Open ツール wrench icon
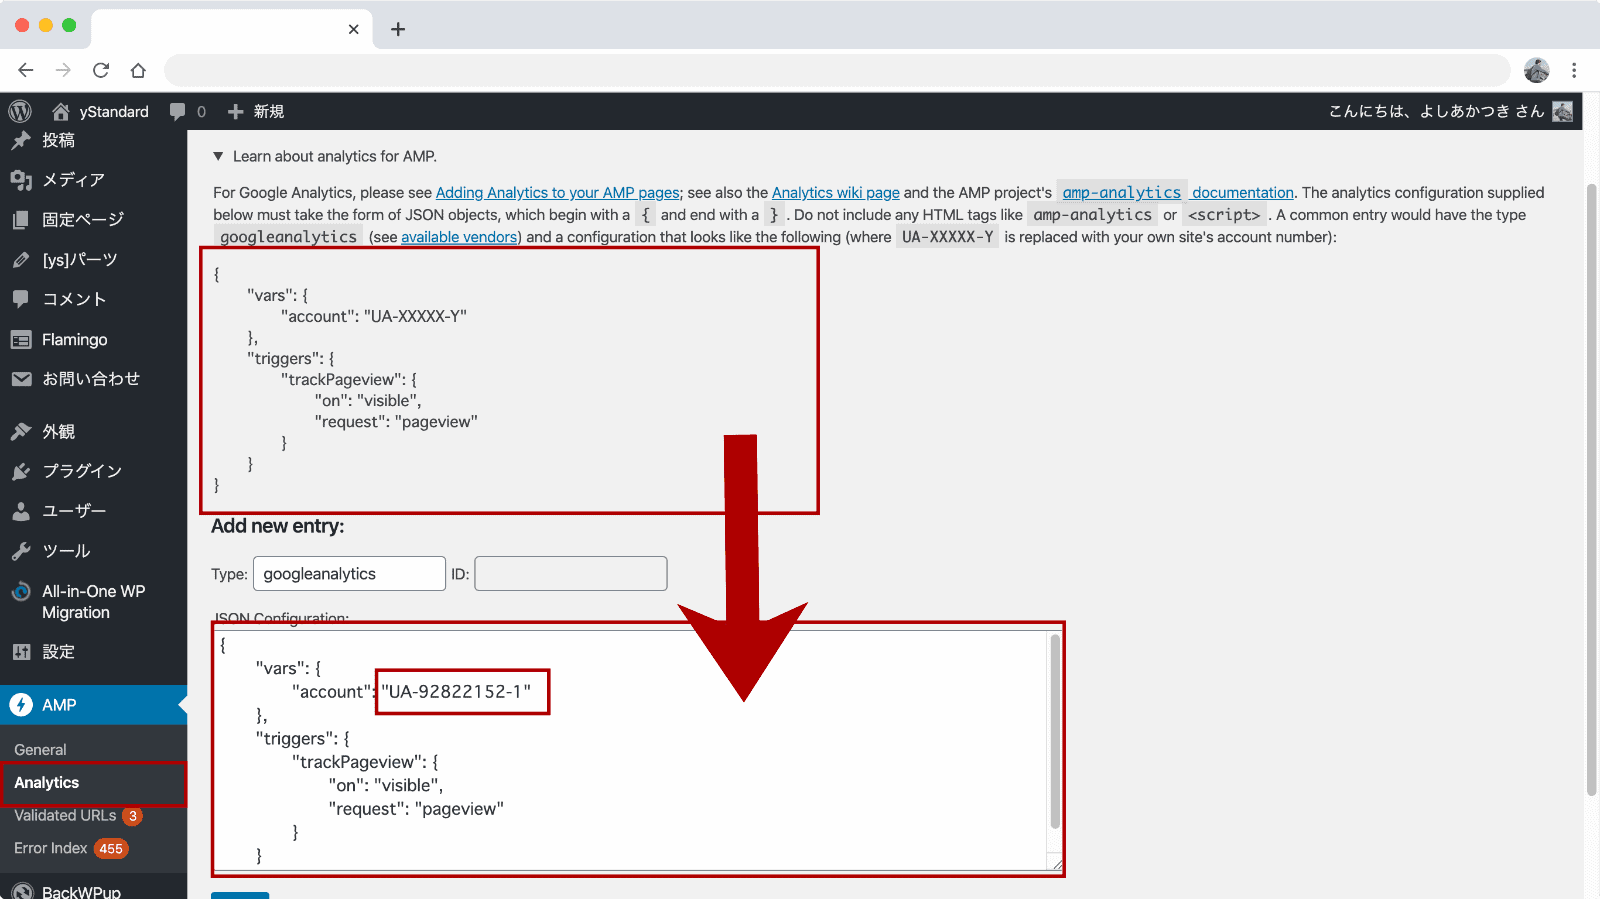This screenshot has width=1600, height=899. click(x=21, y=551)
